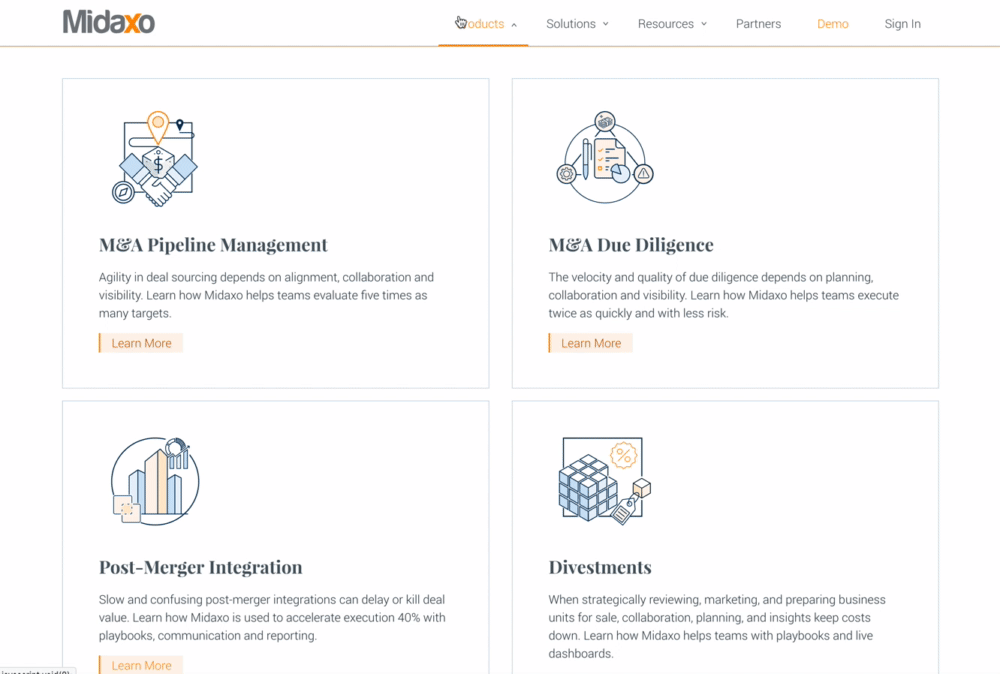Click Sign In in the navigation

pos(902,24)
